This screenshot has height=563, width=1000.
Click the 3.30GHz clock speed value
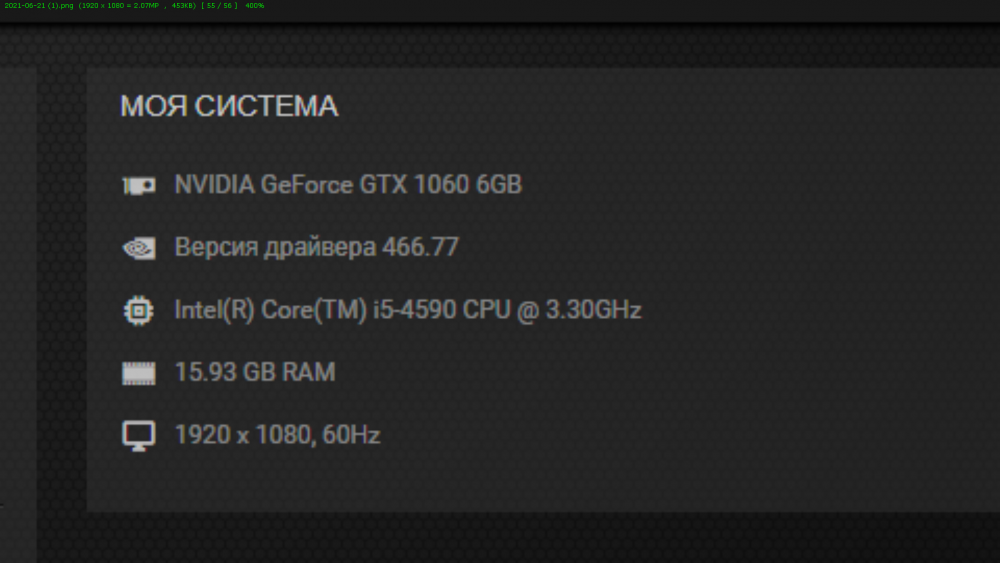click(594, 310)
